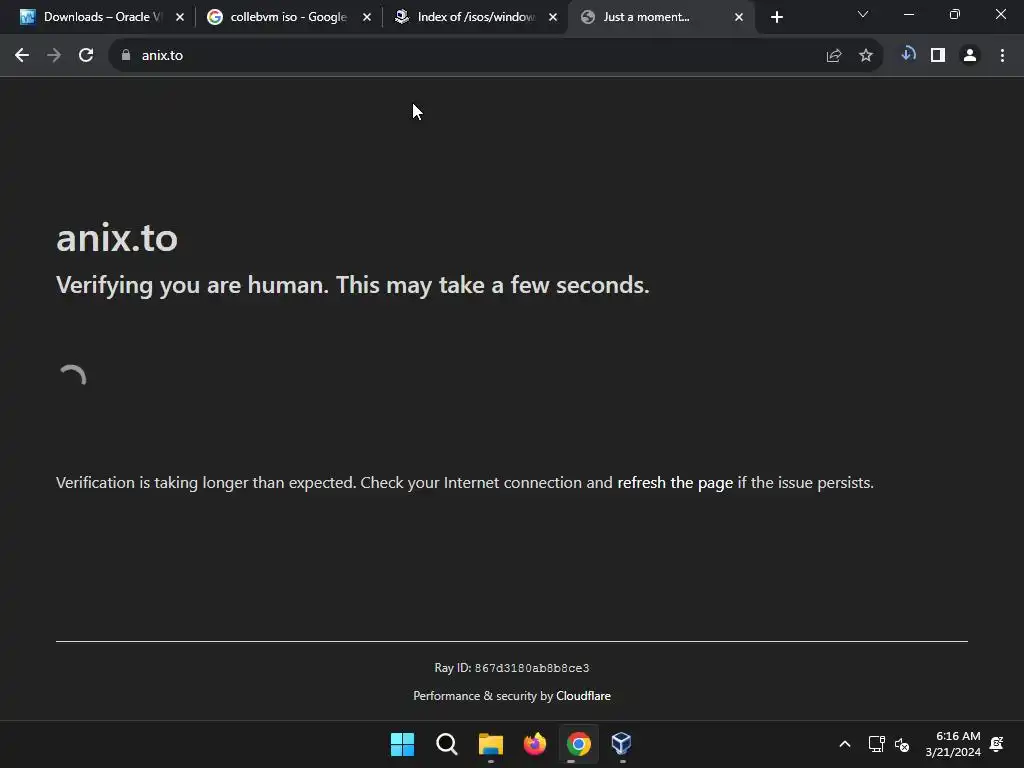Minimize the Chrome window
Screen dimensions: 1024x768
(908, 14)
